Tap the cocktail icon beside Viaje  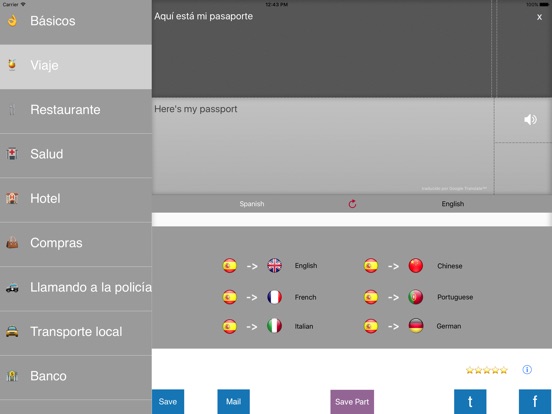[x=12, y=65]
